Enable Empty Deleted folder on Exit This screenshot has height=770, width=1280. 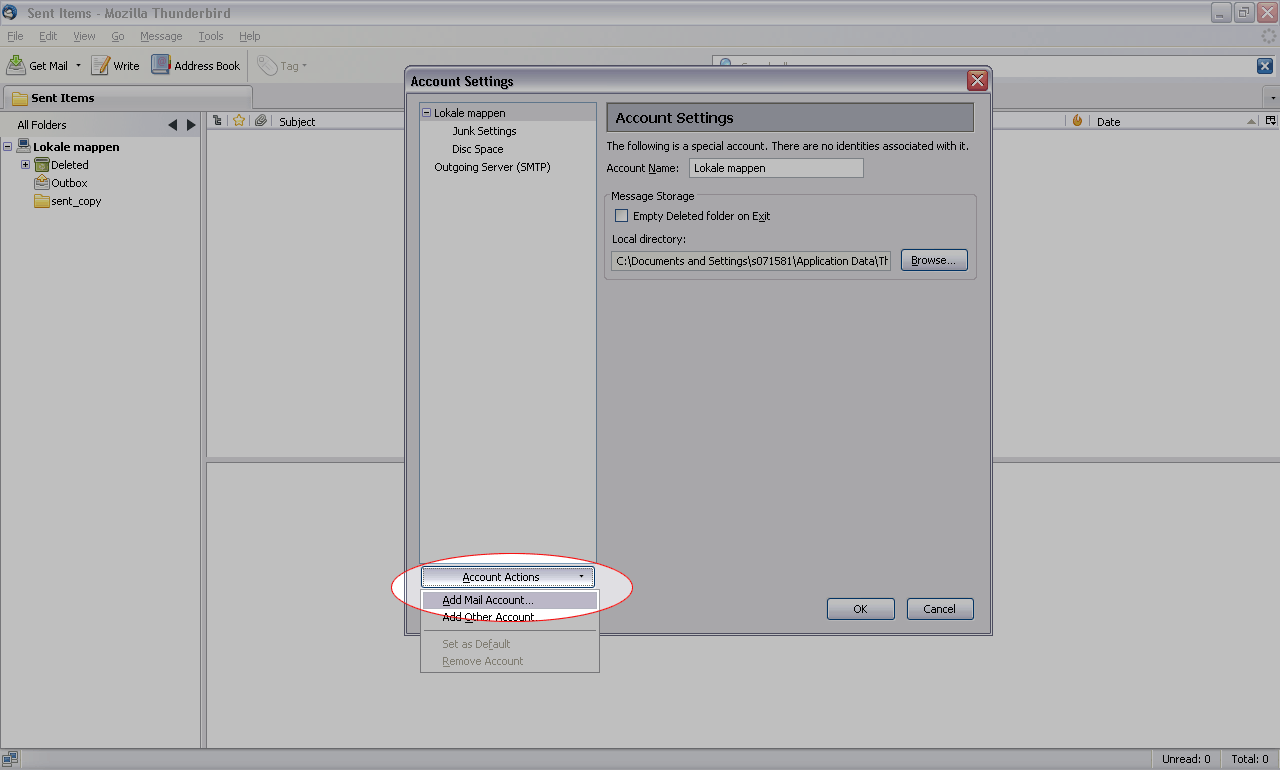[621, 216]
